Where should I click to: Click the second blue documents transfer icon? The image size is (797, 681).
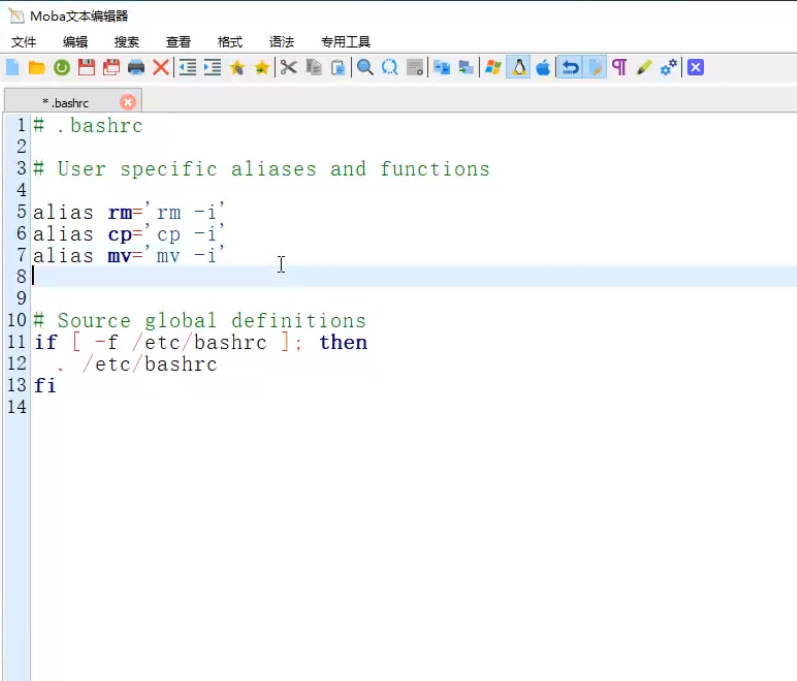coord(466,68)
